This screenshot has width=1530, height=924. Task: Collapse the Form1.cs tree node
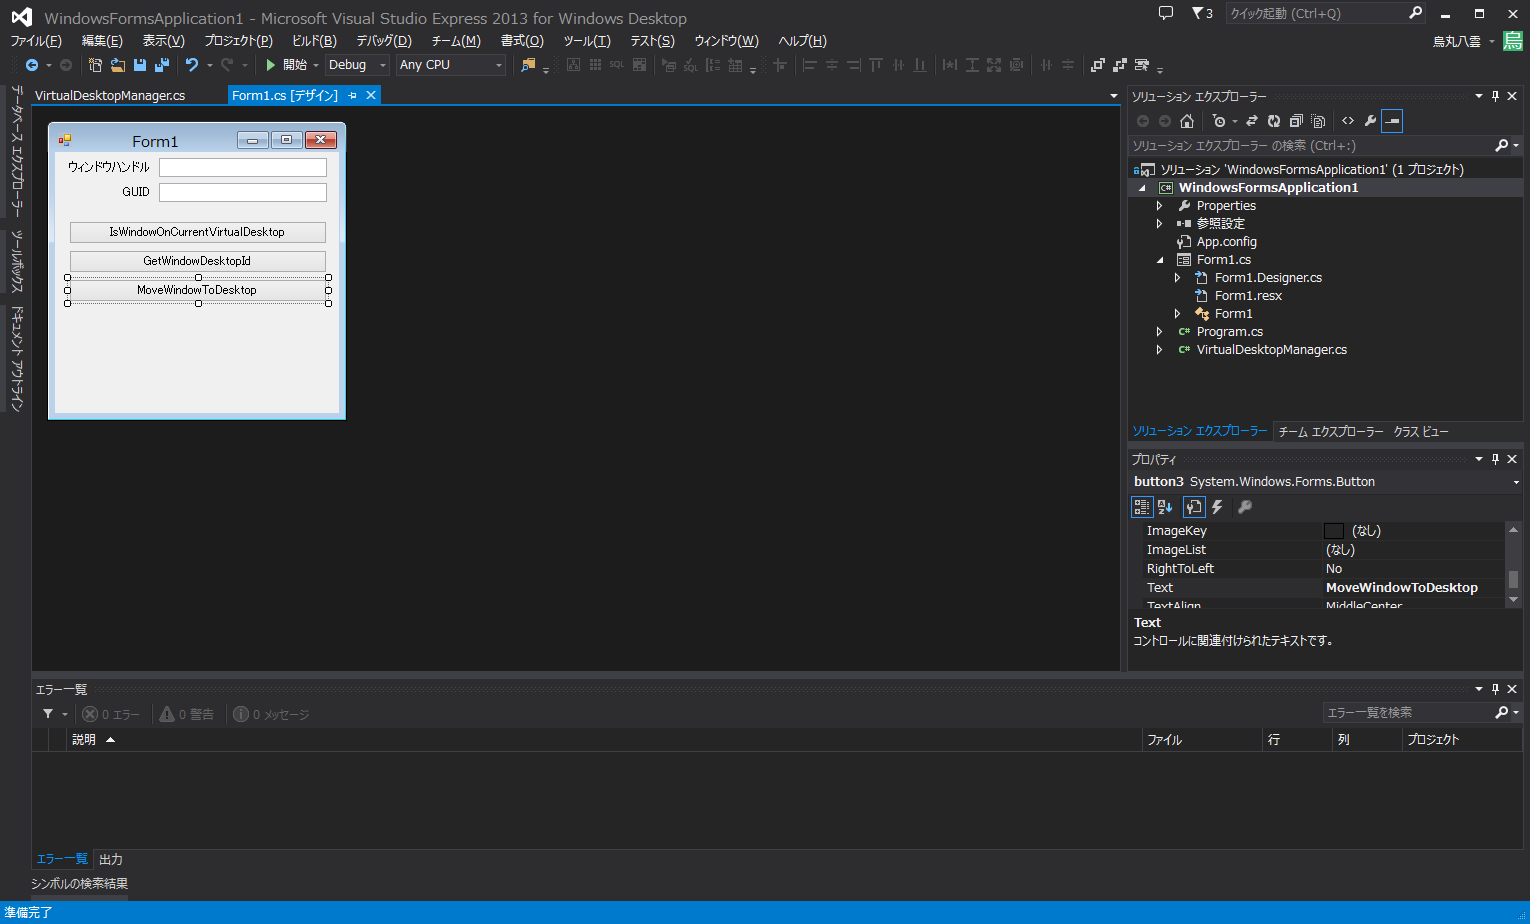tap(1160, 260)
